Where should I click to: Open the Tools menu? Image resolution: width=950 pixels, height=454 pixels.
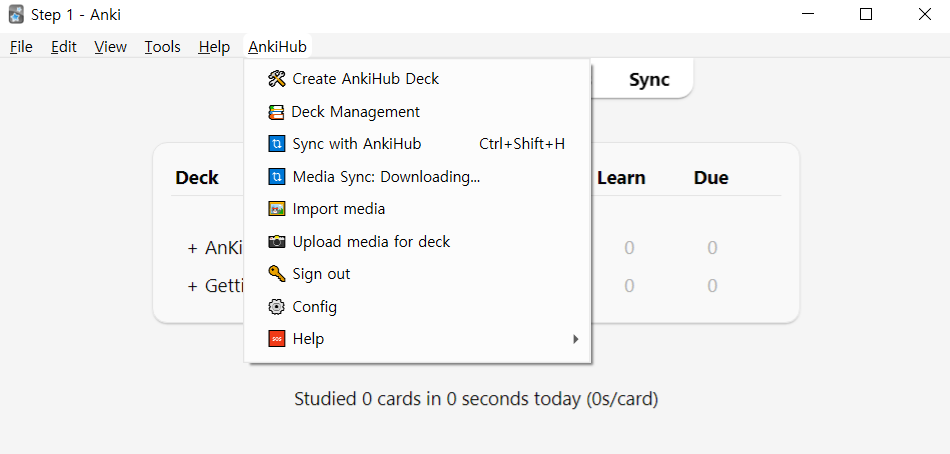point(162,47)
